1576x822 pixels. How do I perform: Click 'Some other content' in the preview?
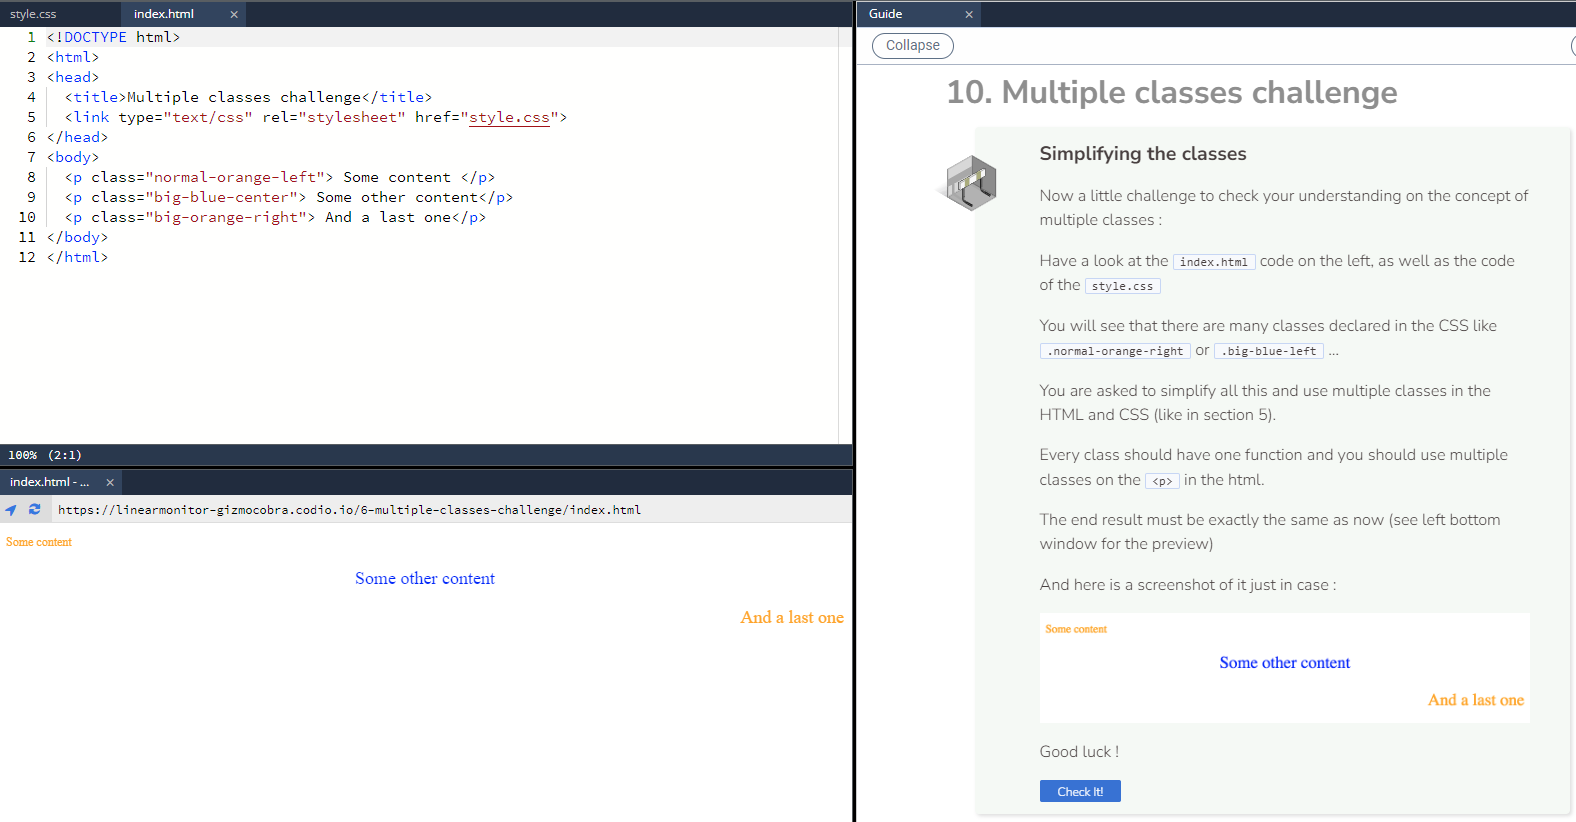[425, 578]
